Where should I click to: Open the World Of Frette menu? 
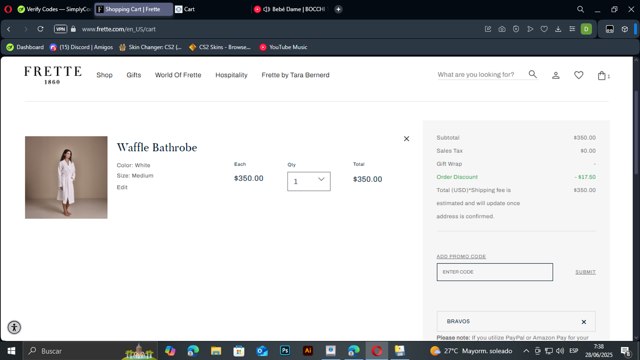[x=178, y=75]
